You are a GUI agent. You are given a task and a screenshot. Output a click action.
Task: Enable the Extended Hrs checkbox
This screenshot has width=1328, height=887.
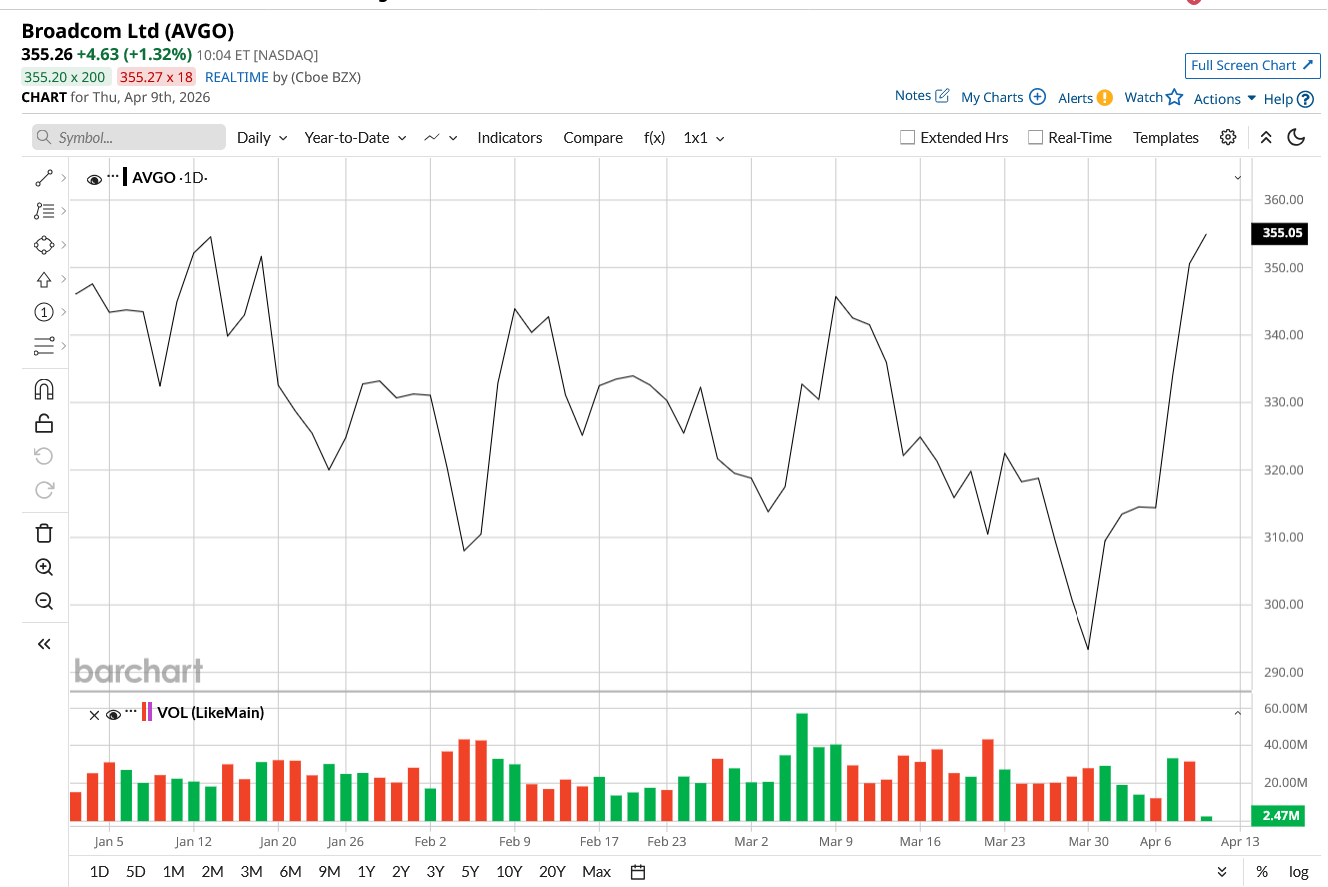tap(908, 138)
